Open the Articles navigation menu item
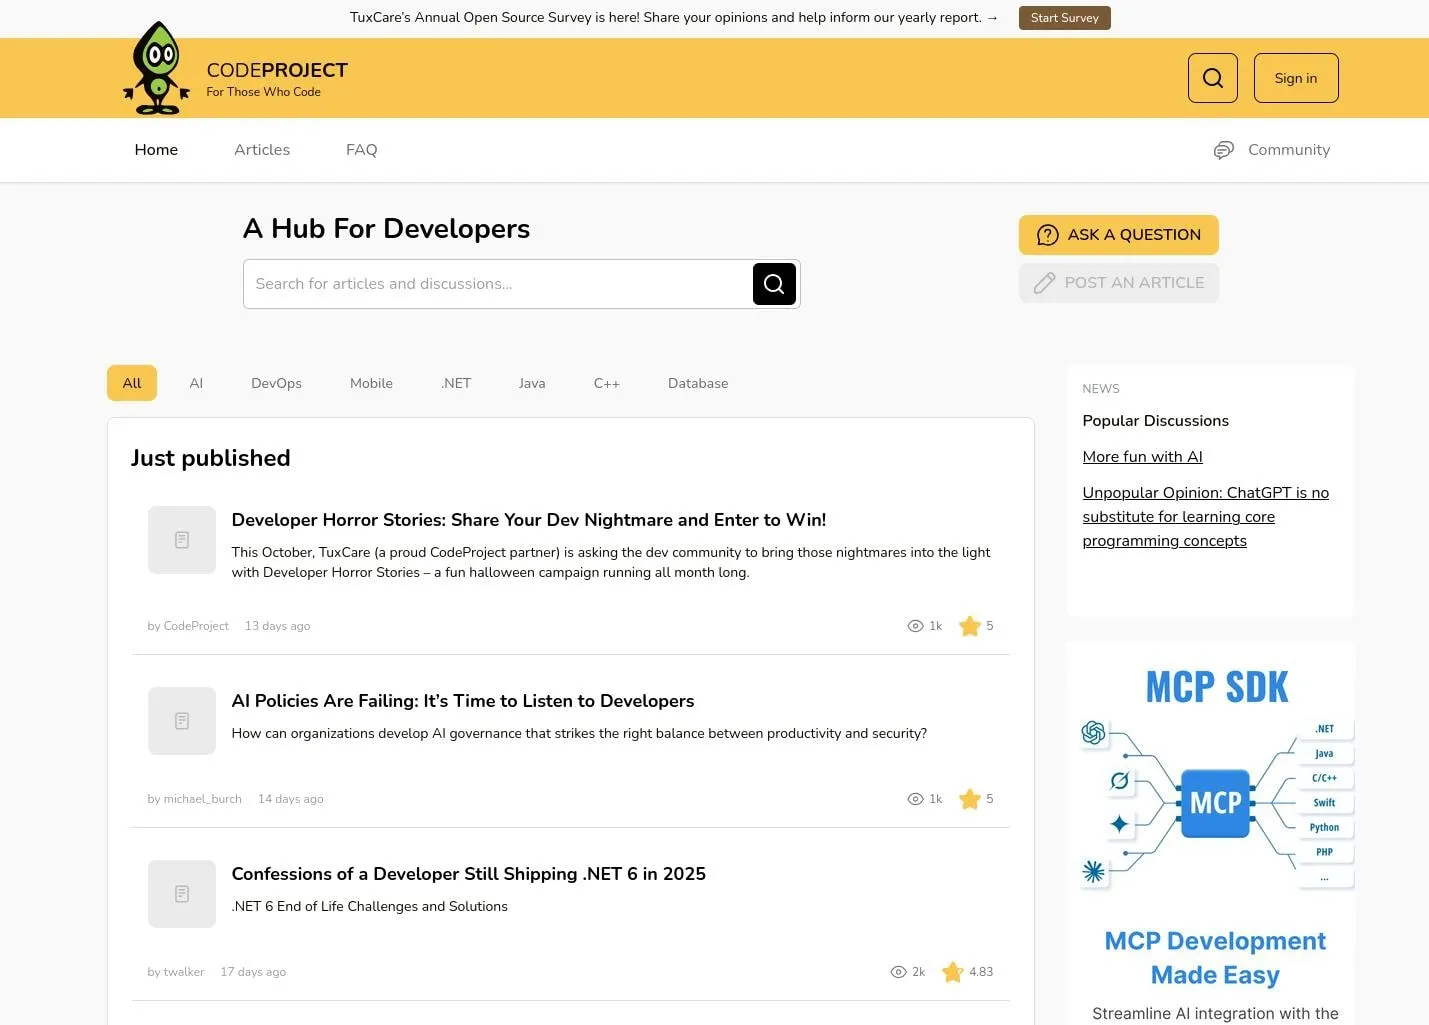This screenshot has width=1429, height=1025. click(262, 150)
